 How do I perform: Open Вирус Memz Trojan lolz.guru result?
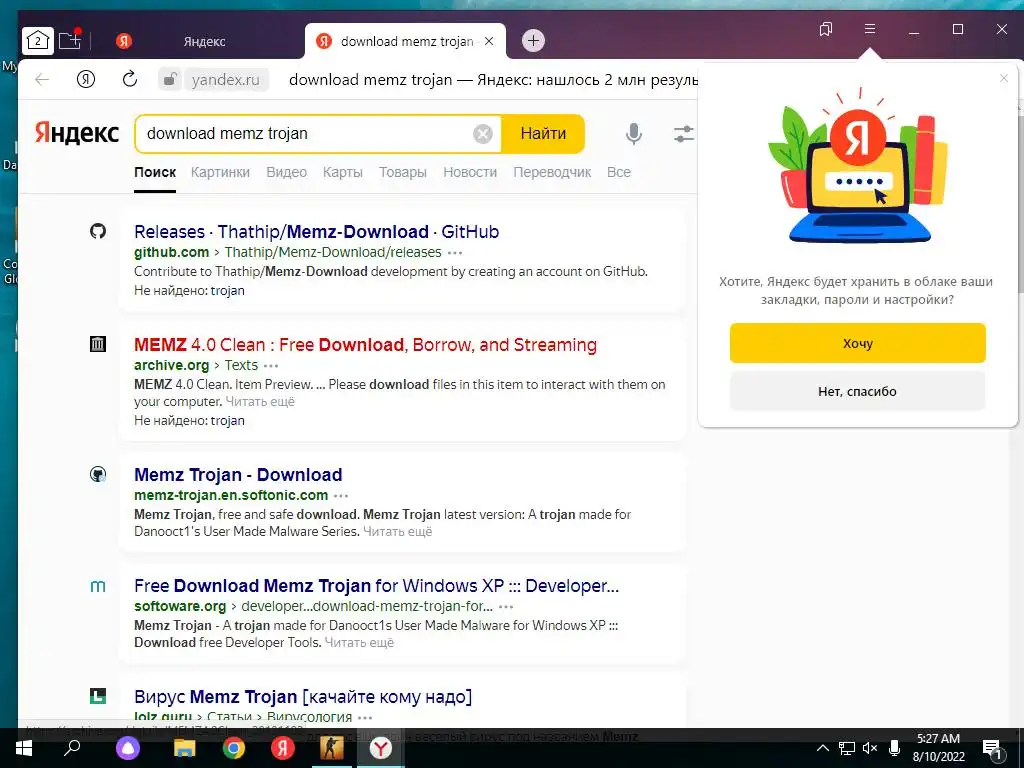[303, 697]
